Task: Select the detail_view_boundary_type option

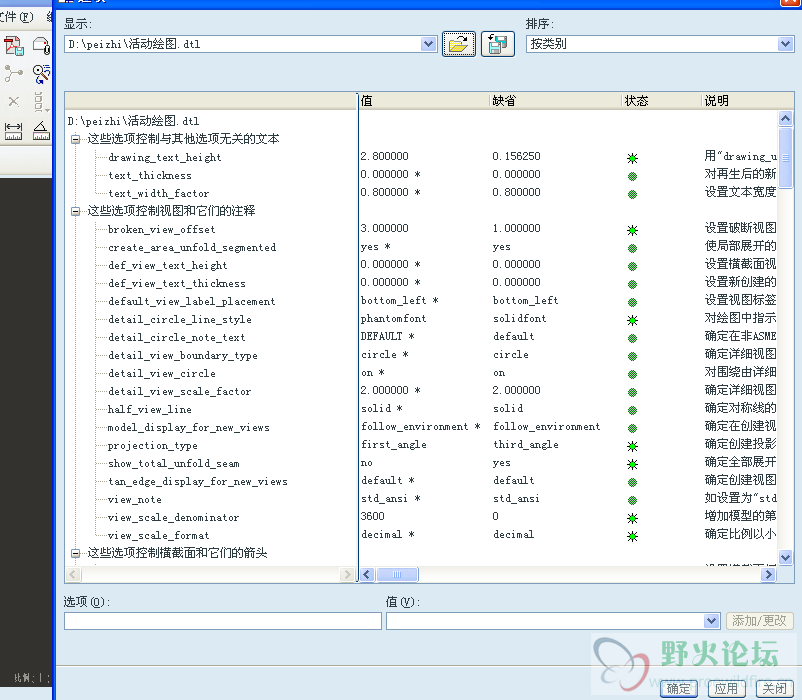Action: 183,355
